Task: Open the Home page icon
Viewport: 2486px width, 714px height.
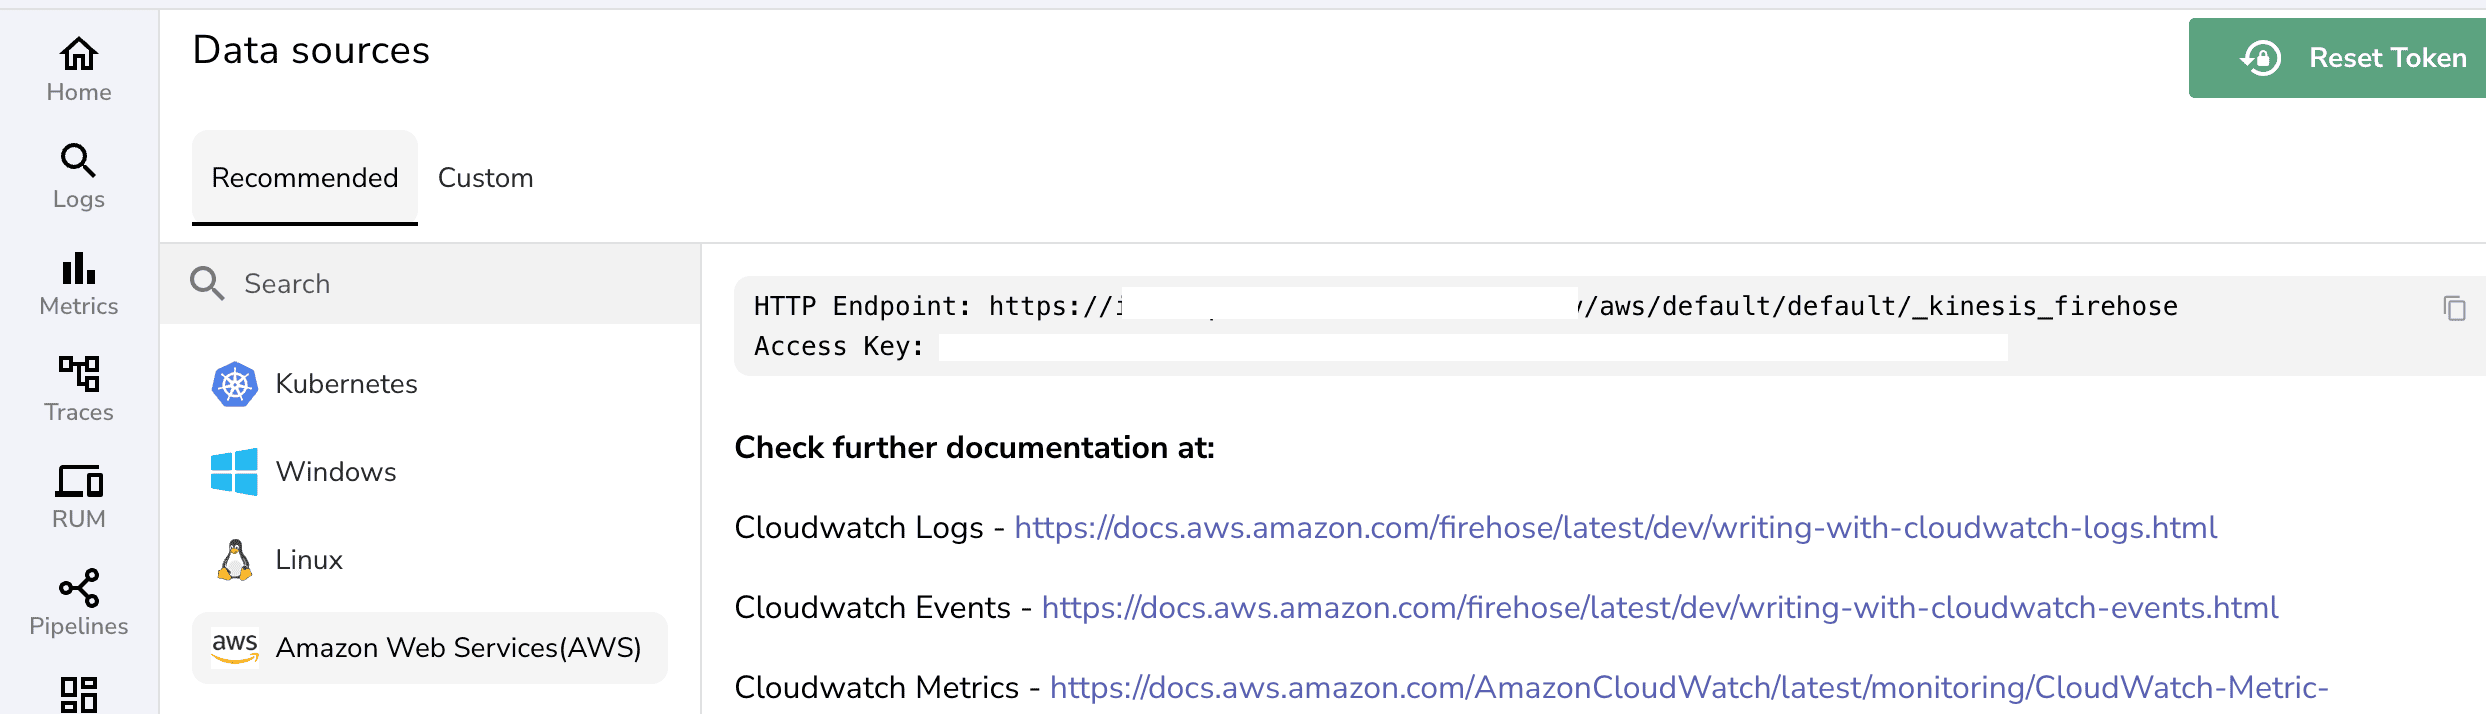Action: coord(78,55)
